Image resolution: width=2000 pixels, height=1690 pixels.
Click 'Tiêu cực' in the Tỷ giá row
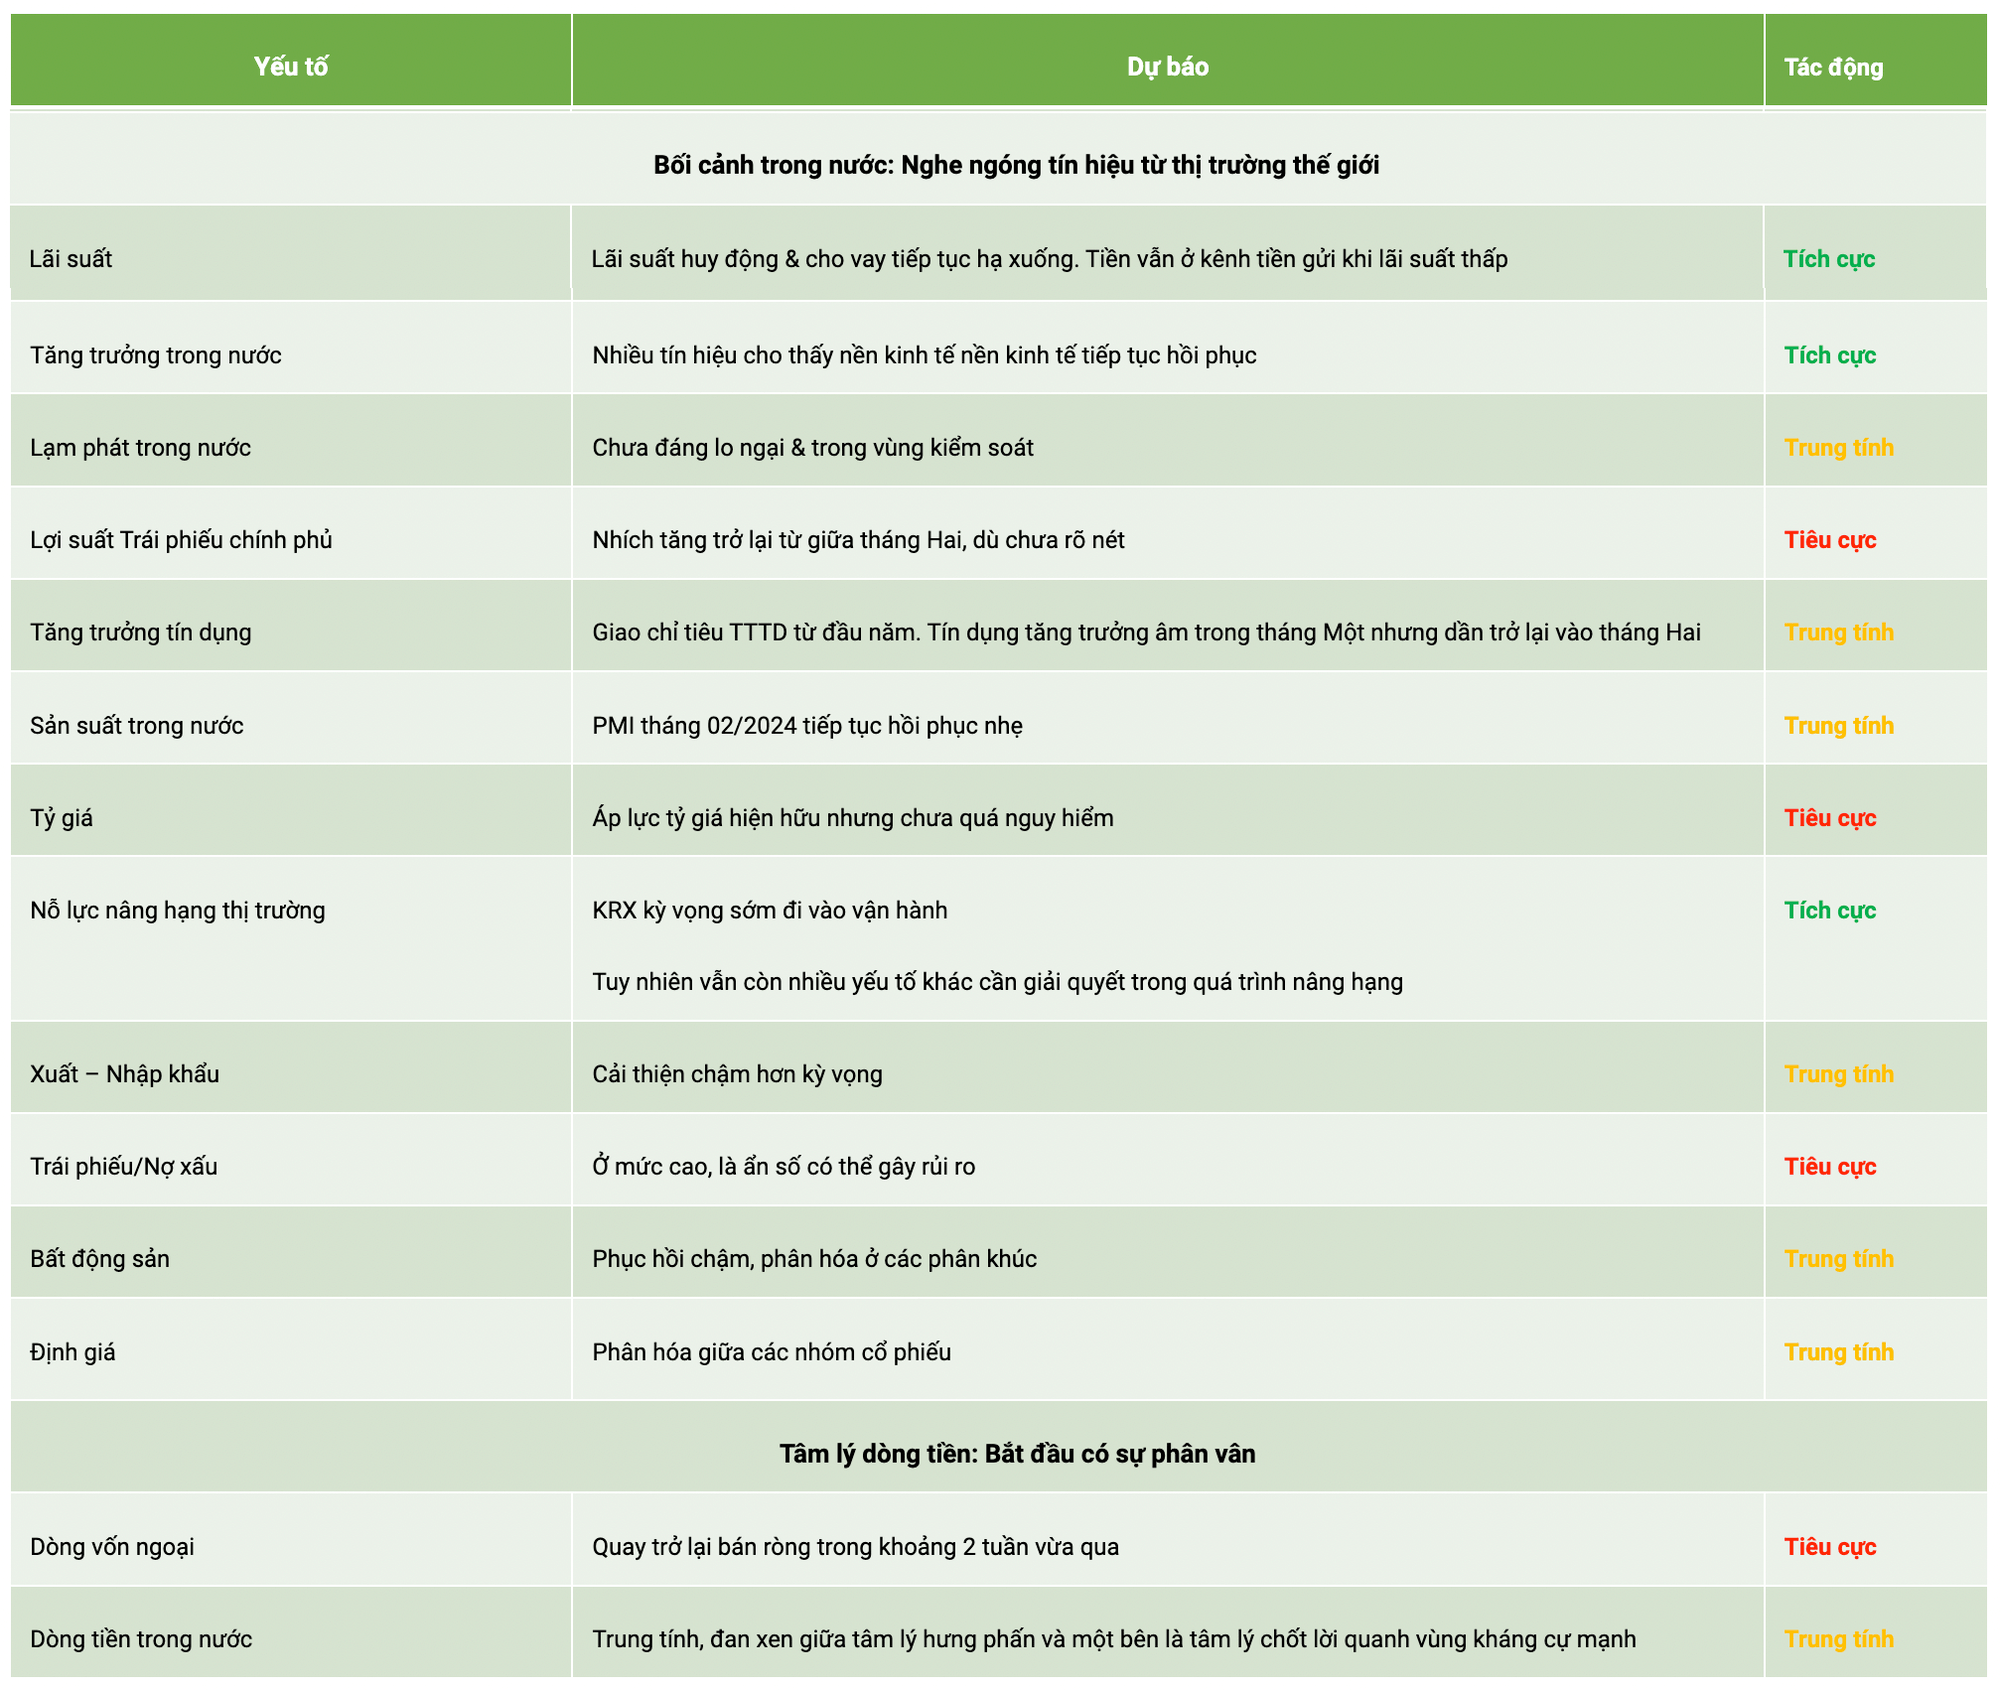tap(1829, 818)
